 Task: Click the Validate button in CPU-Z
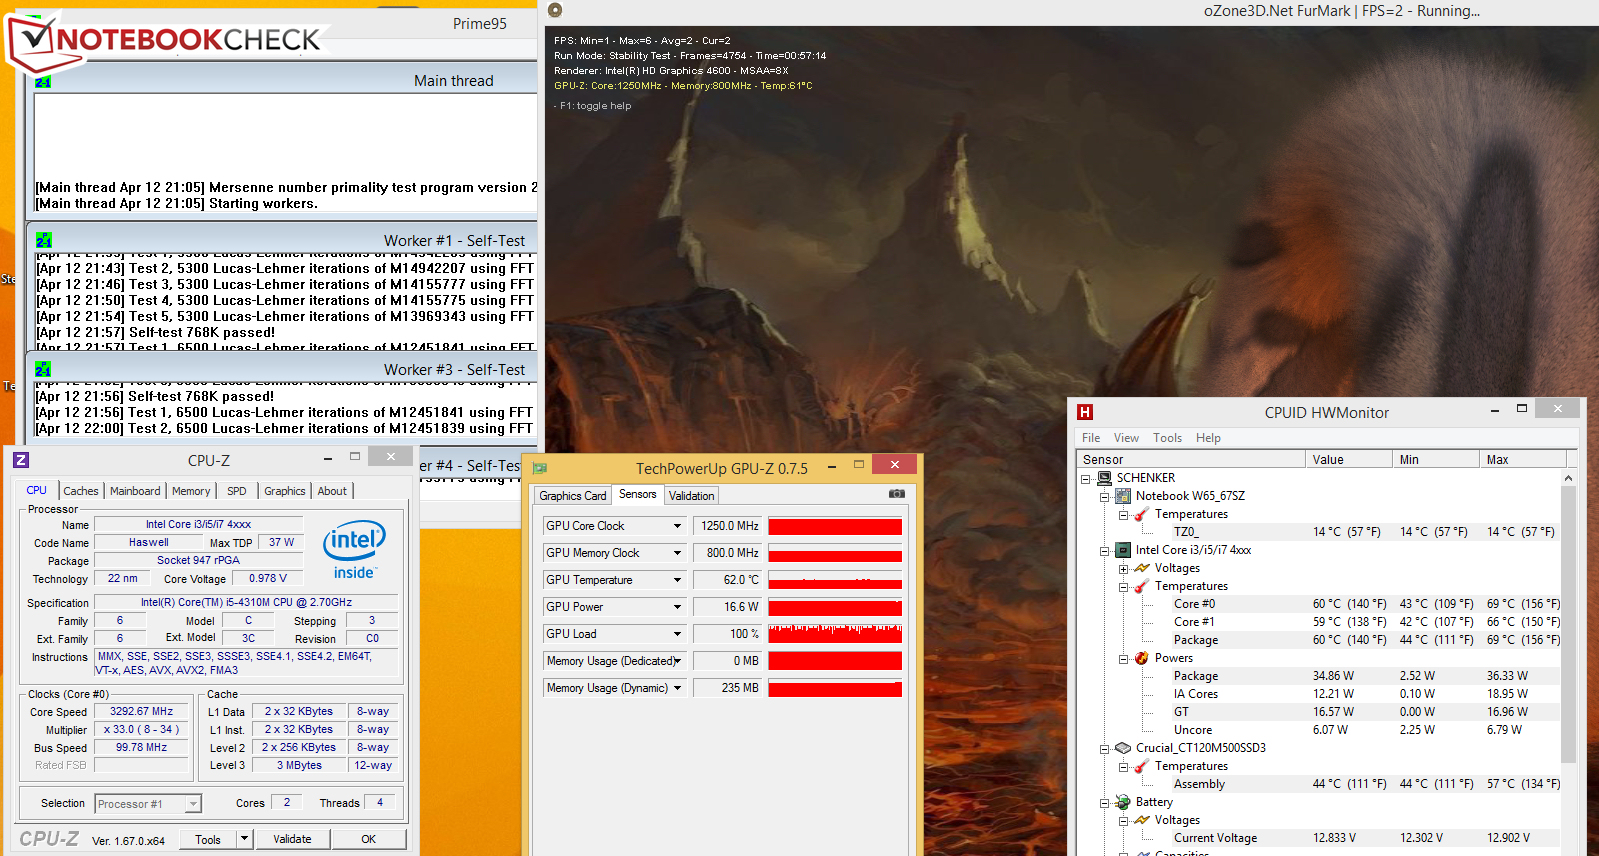tap(292, 839)
